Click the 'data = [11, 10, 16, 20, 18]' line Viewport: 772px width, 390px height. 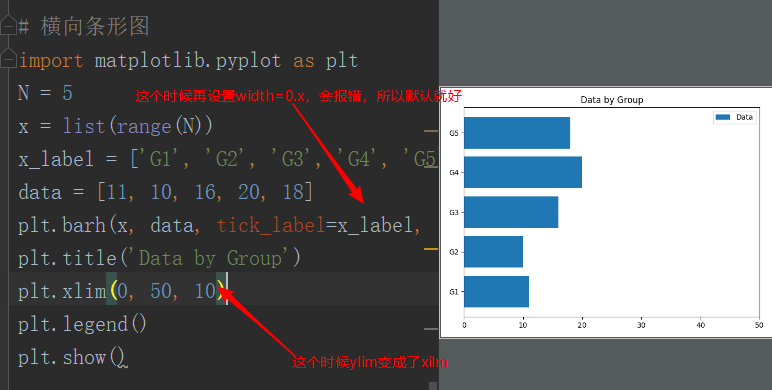point(165,192)
